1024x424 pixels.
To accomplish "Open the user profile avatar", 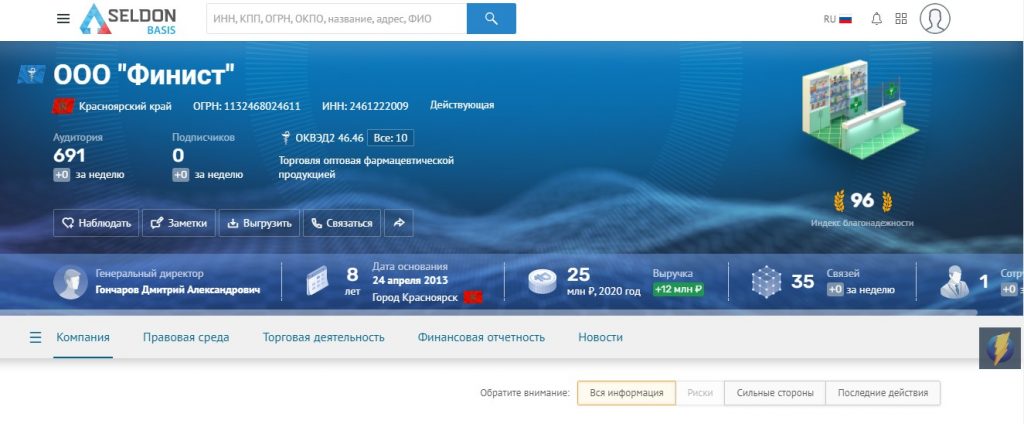I will pos(935,18).
